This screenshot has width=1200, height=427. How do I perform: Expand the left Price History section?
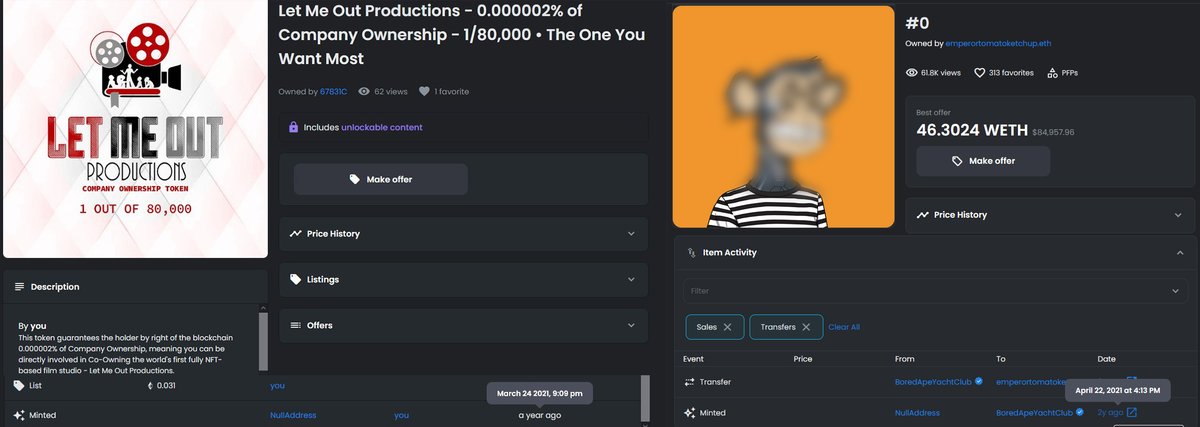(x=464, y=233)
